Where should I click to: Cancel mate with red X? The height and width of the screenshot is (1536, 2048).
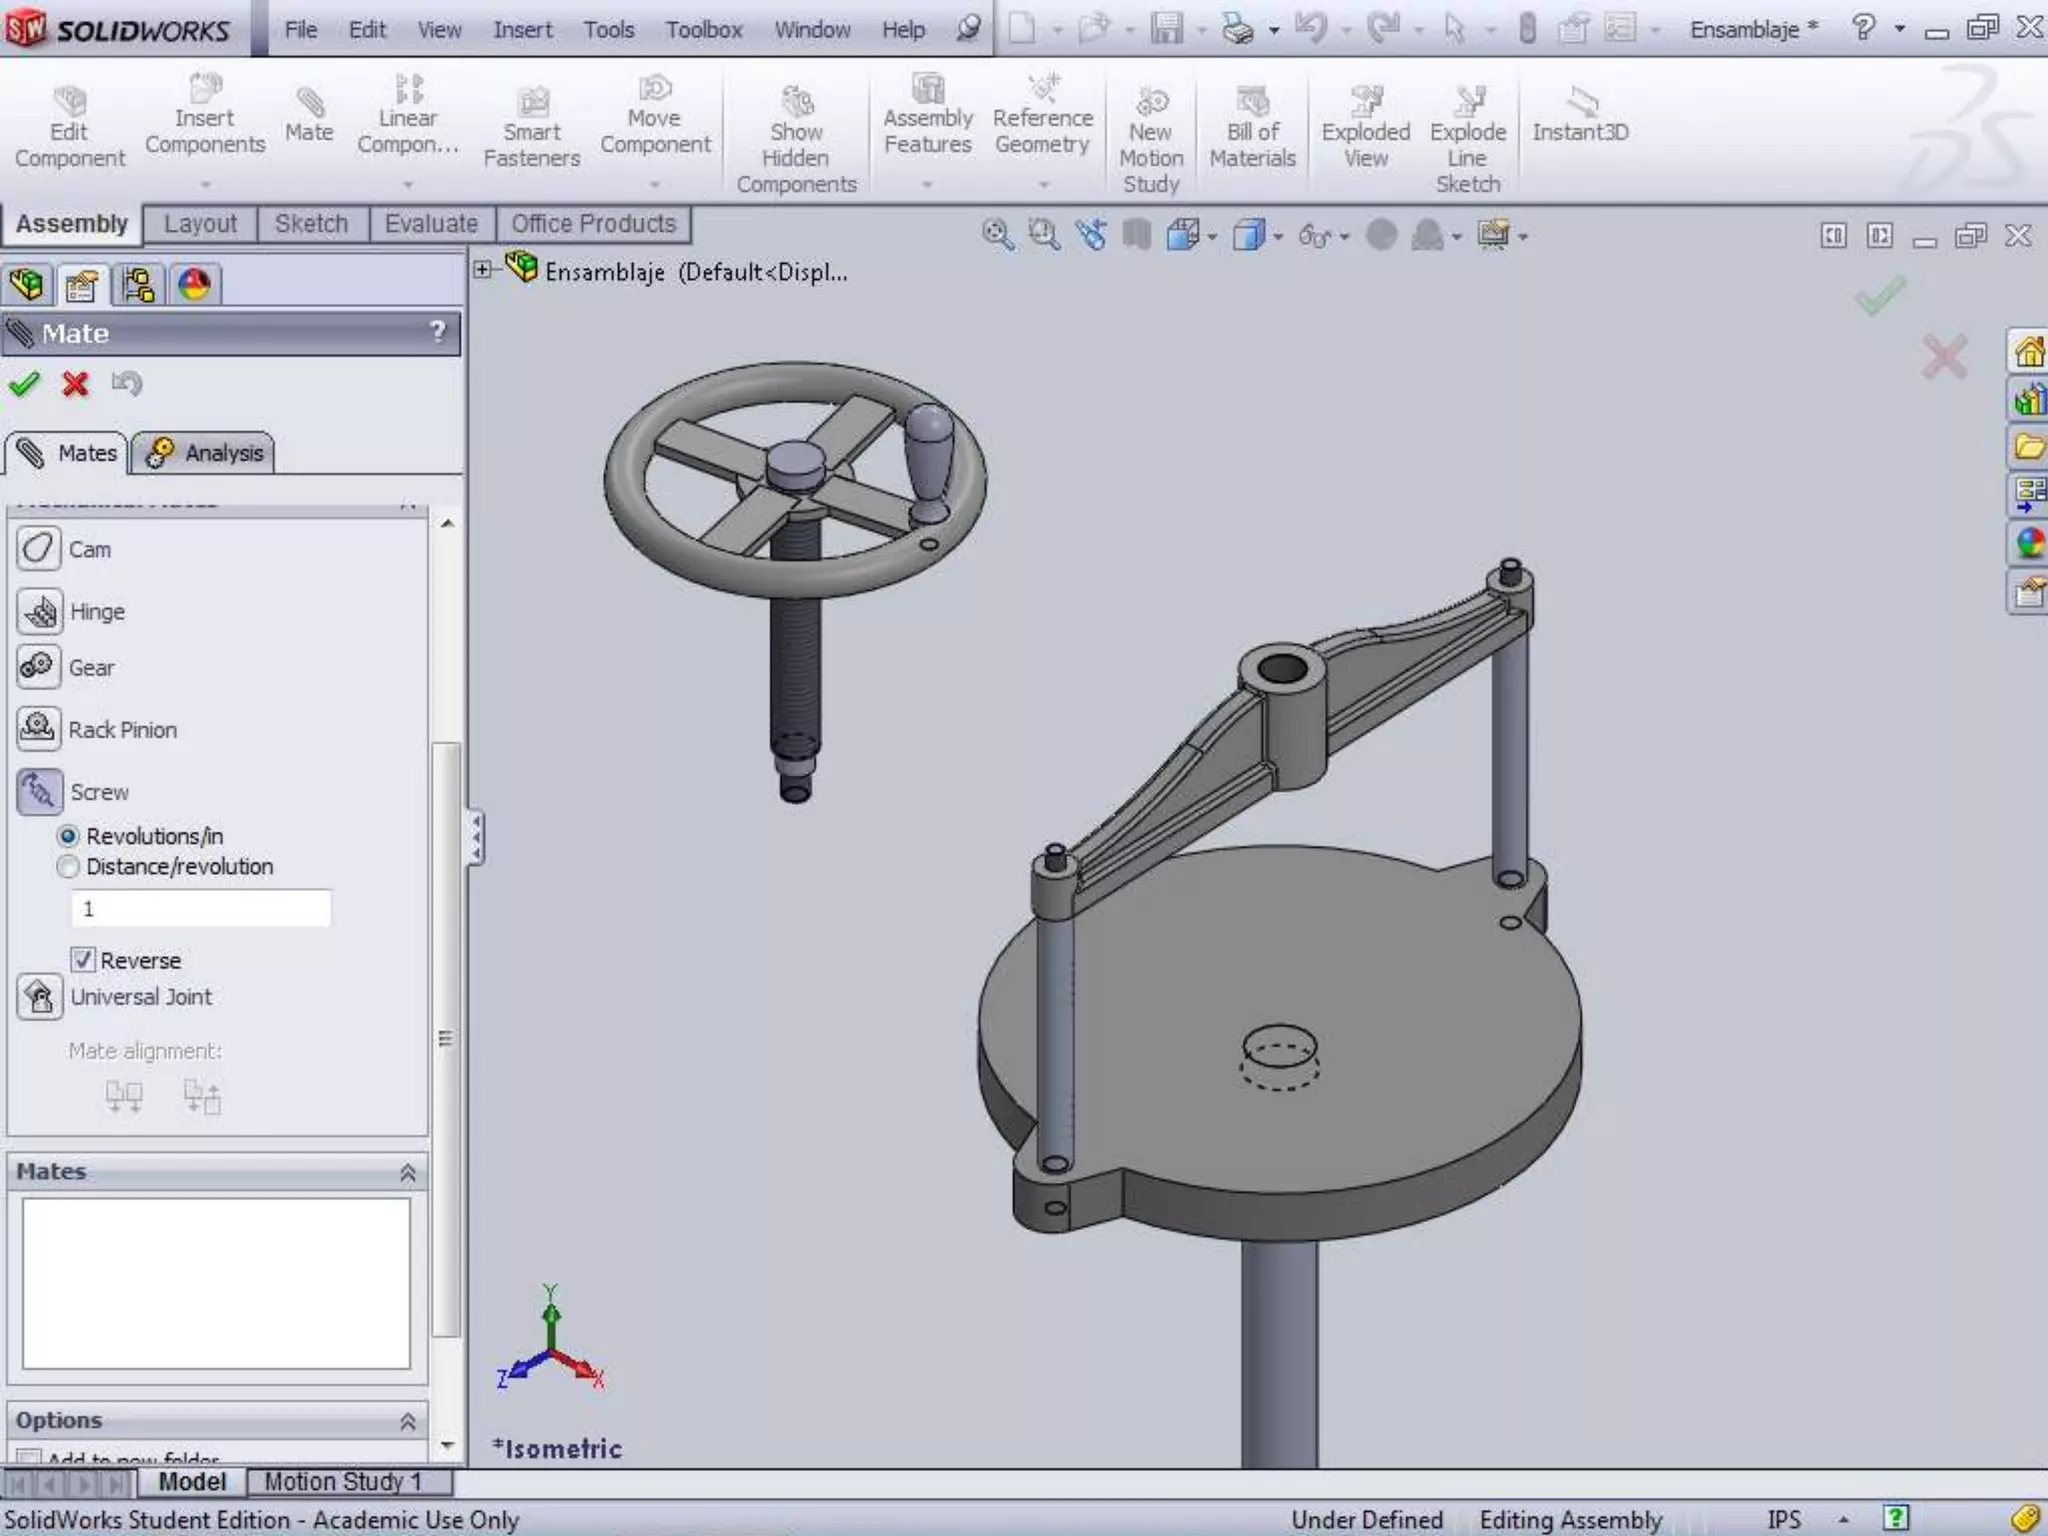[x=75, y=384]
